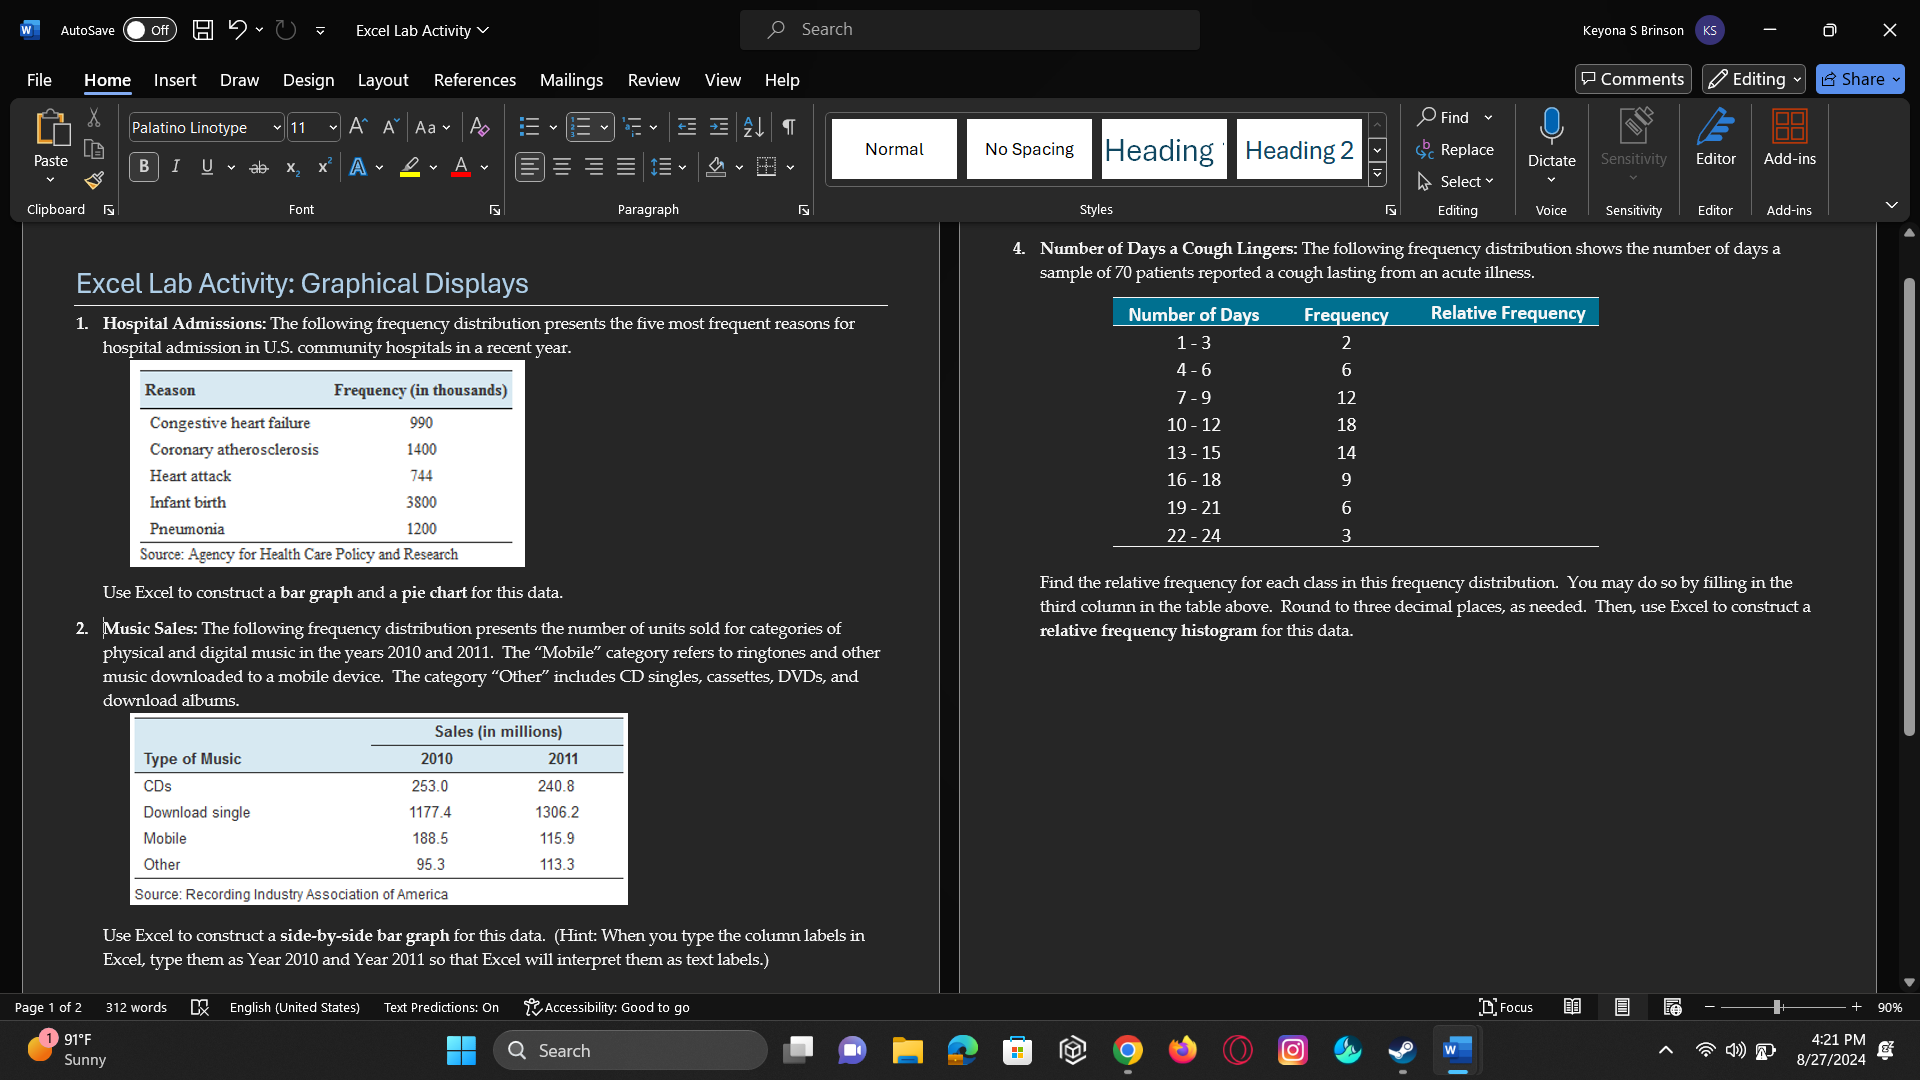Screen dimensions: 1920x1080
Task: Switch to the Layout tab
Action: pos(382,80)
